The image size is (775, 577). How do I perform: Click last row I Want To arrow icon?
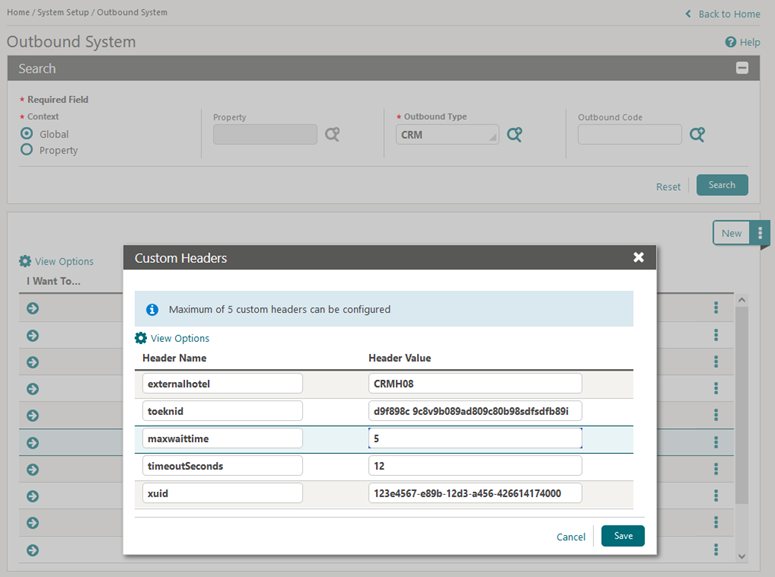(x=33, y=550)
